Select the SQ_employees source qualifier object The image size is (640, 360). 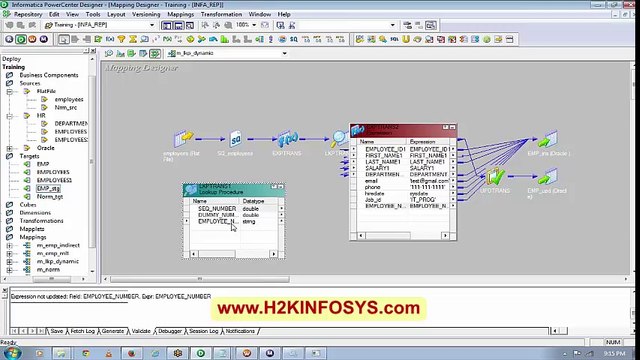[x=236, y=139]
